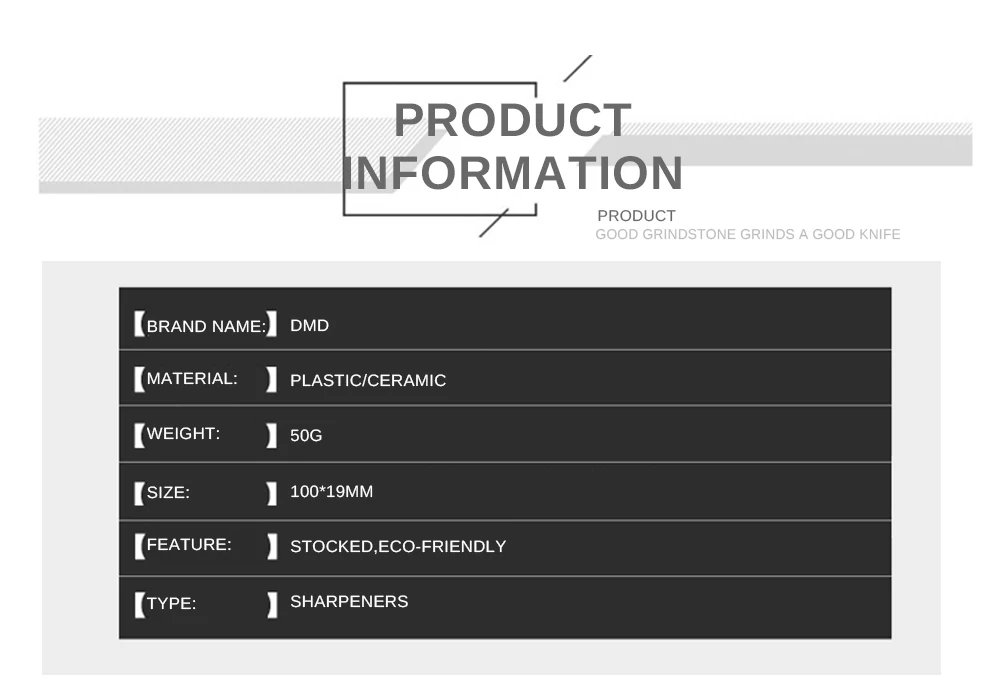This screenshot has height=679, width=1000.
Task: Click the diagonal slash below the heading
Action: point(494,222)
